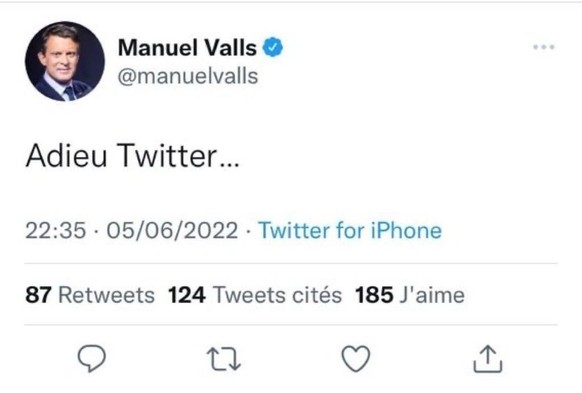Click the 22:35 timestamp

(x=56, y=230)
